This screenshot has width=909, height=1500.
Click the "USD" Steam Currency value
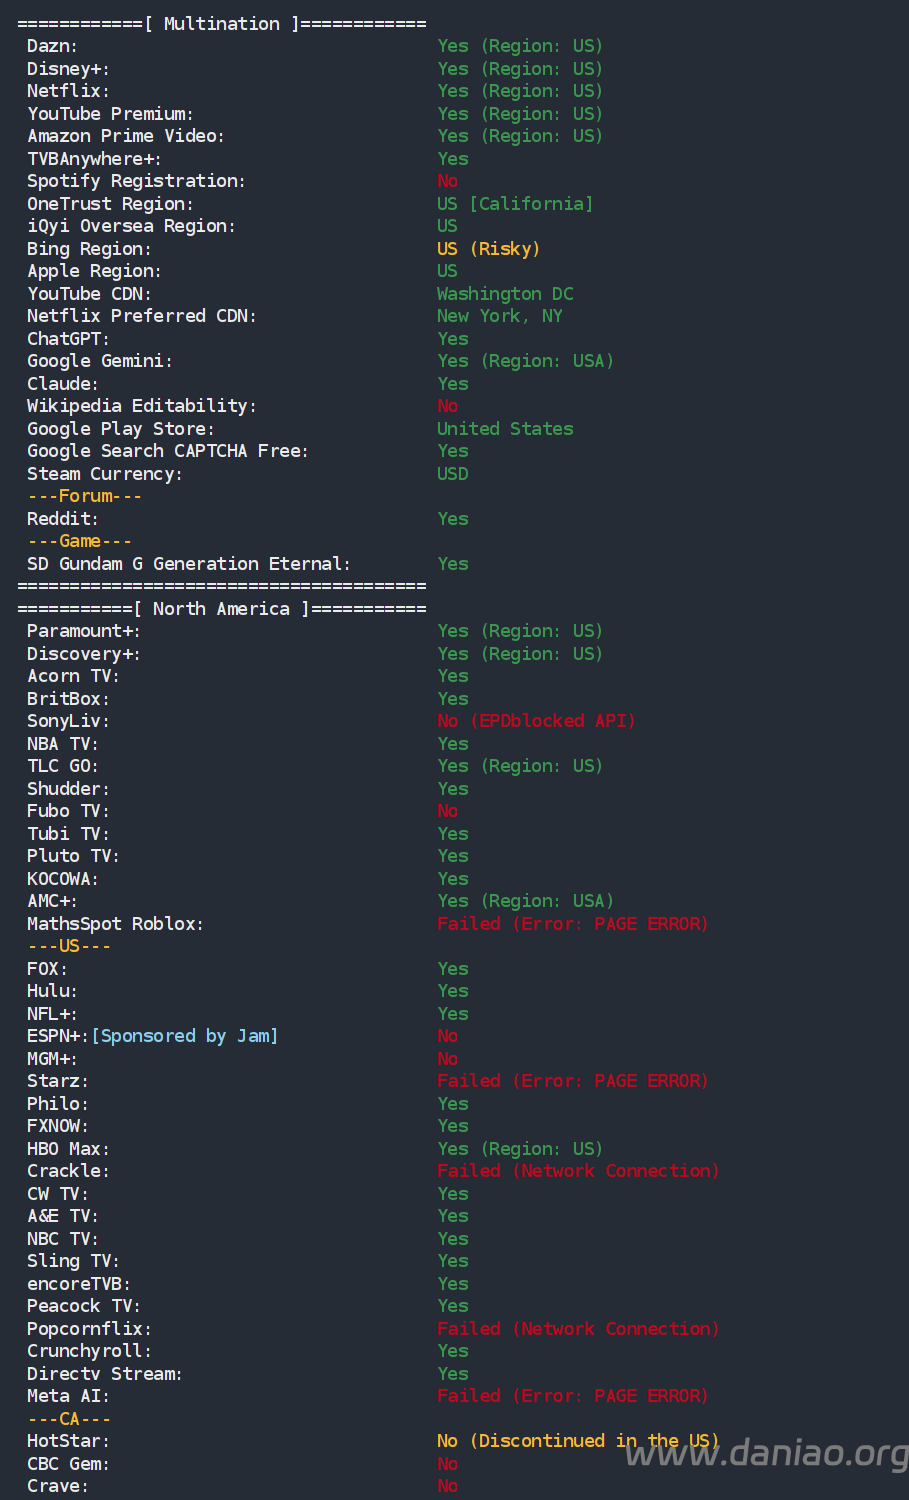[x=452, y=474]
